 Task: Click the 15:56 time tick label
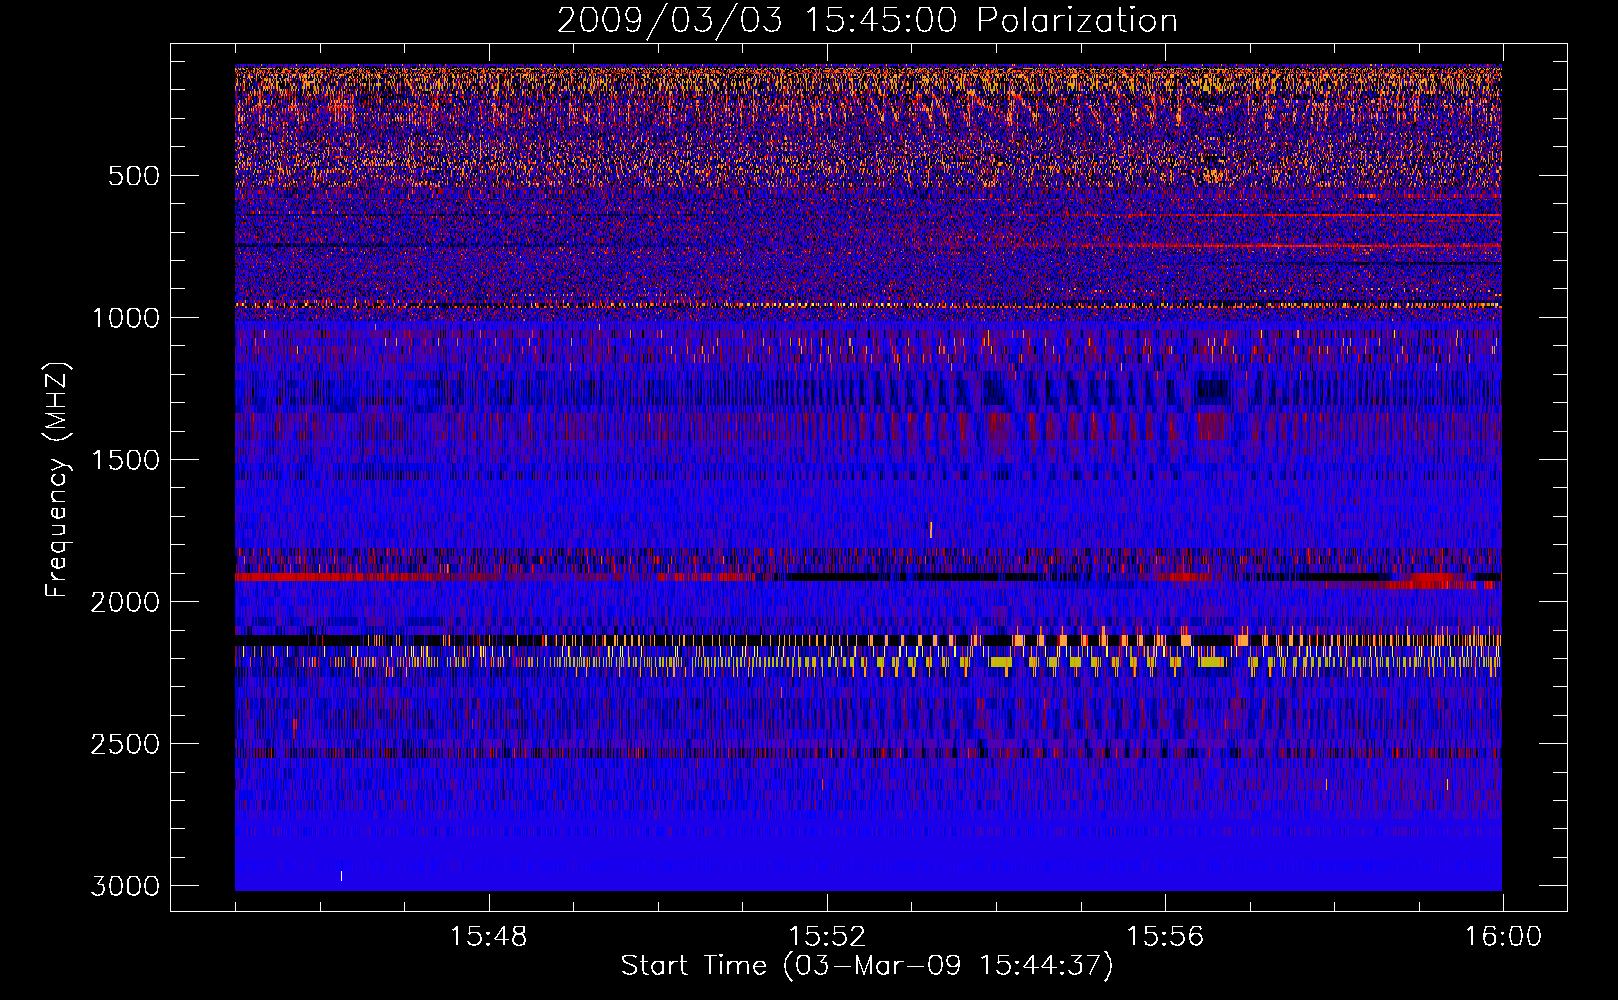[1165, 937]
